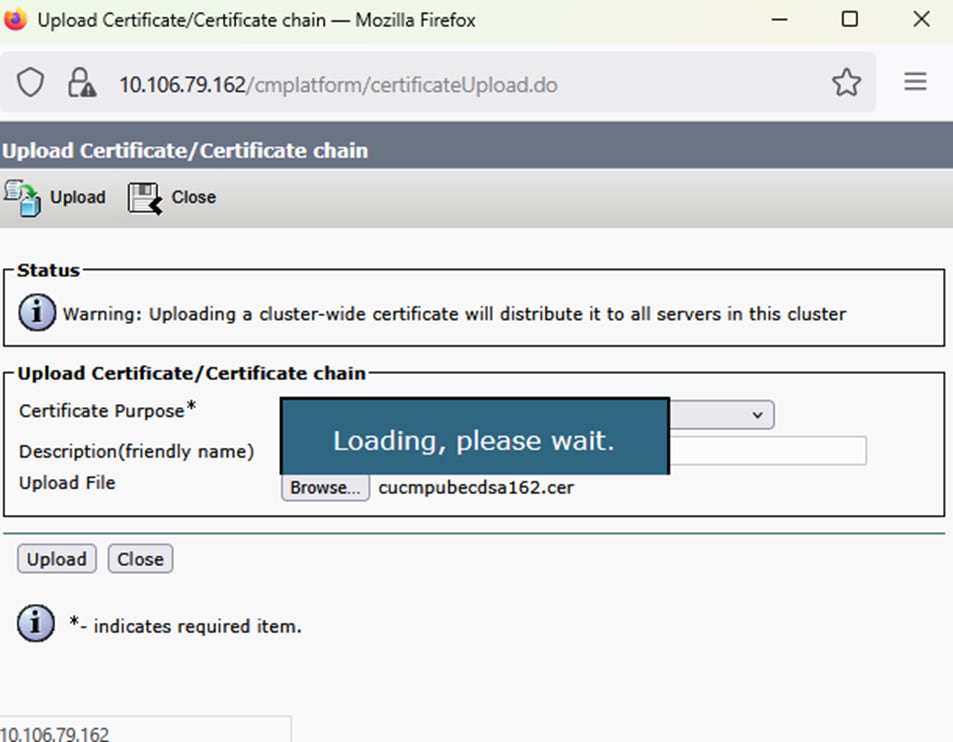Click the Upload Certificate/Certificate chain page header
The width and height of the screenshot is (953, 742).
[x=185, y=150]
